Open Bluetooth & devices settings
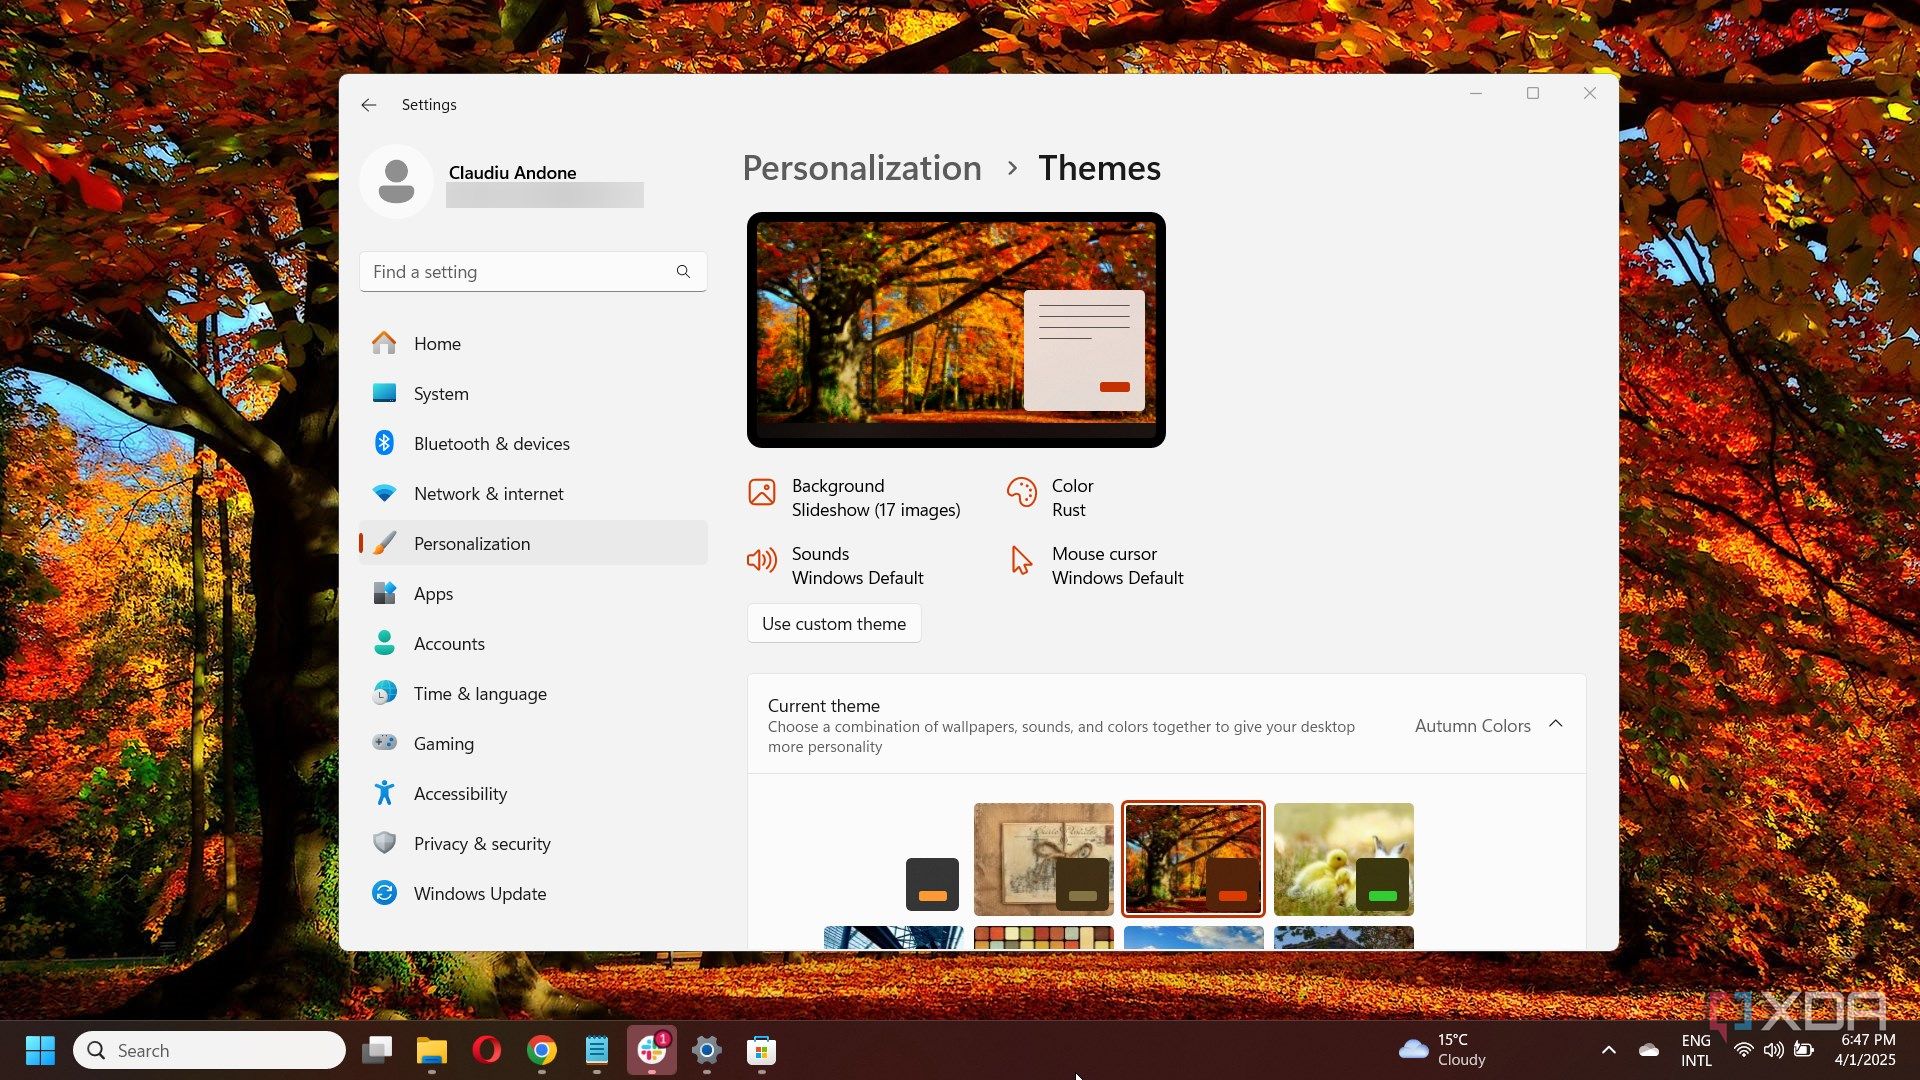This screenshot has height=1080, width=1920. click(x=533, y=443)
